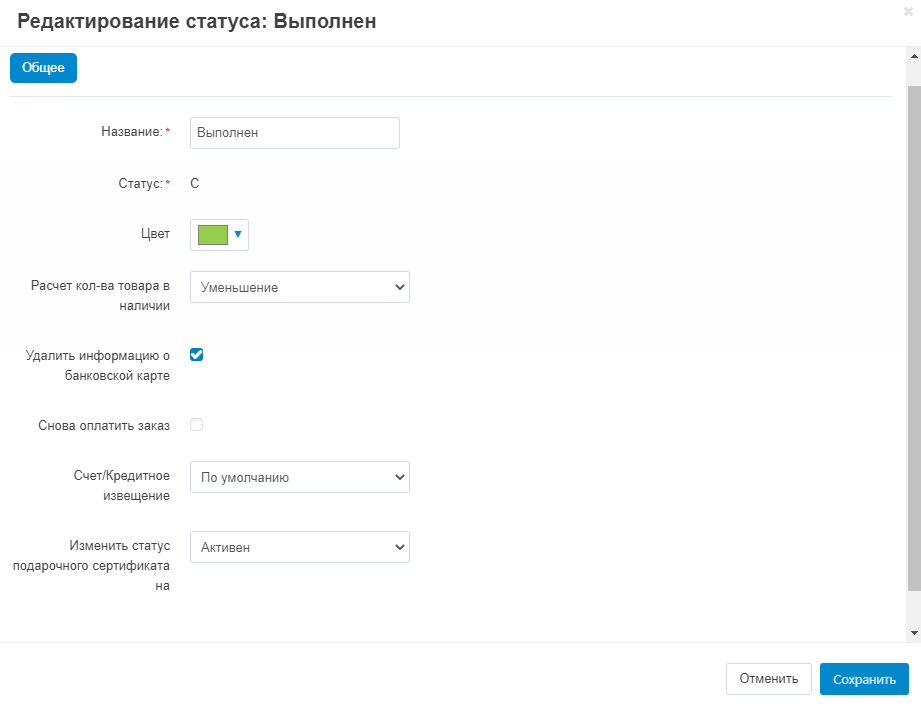Click the green color swatch
This screenshot has width=921, height=710.
pos(213,235)
